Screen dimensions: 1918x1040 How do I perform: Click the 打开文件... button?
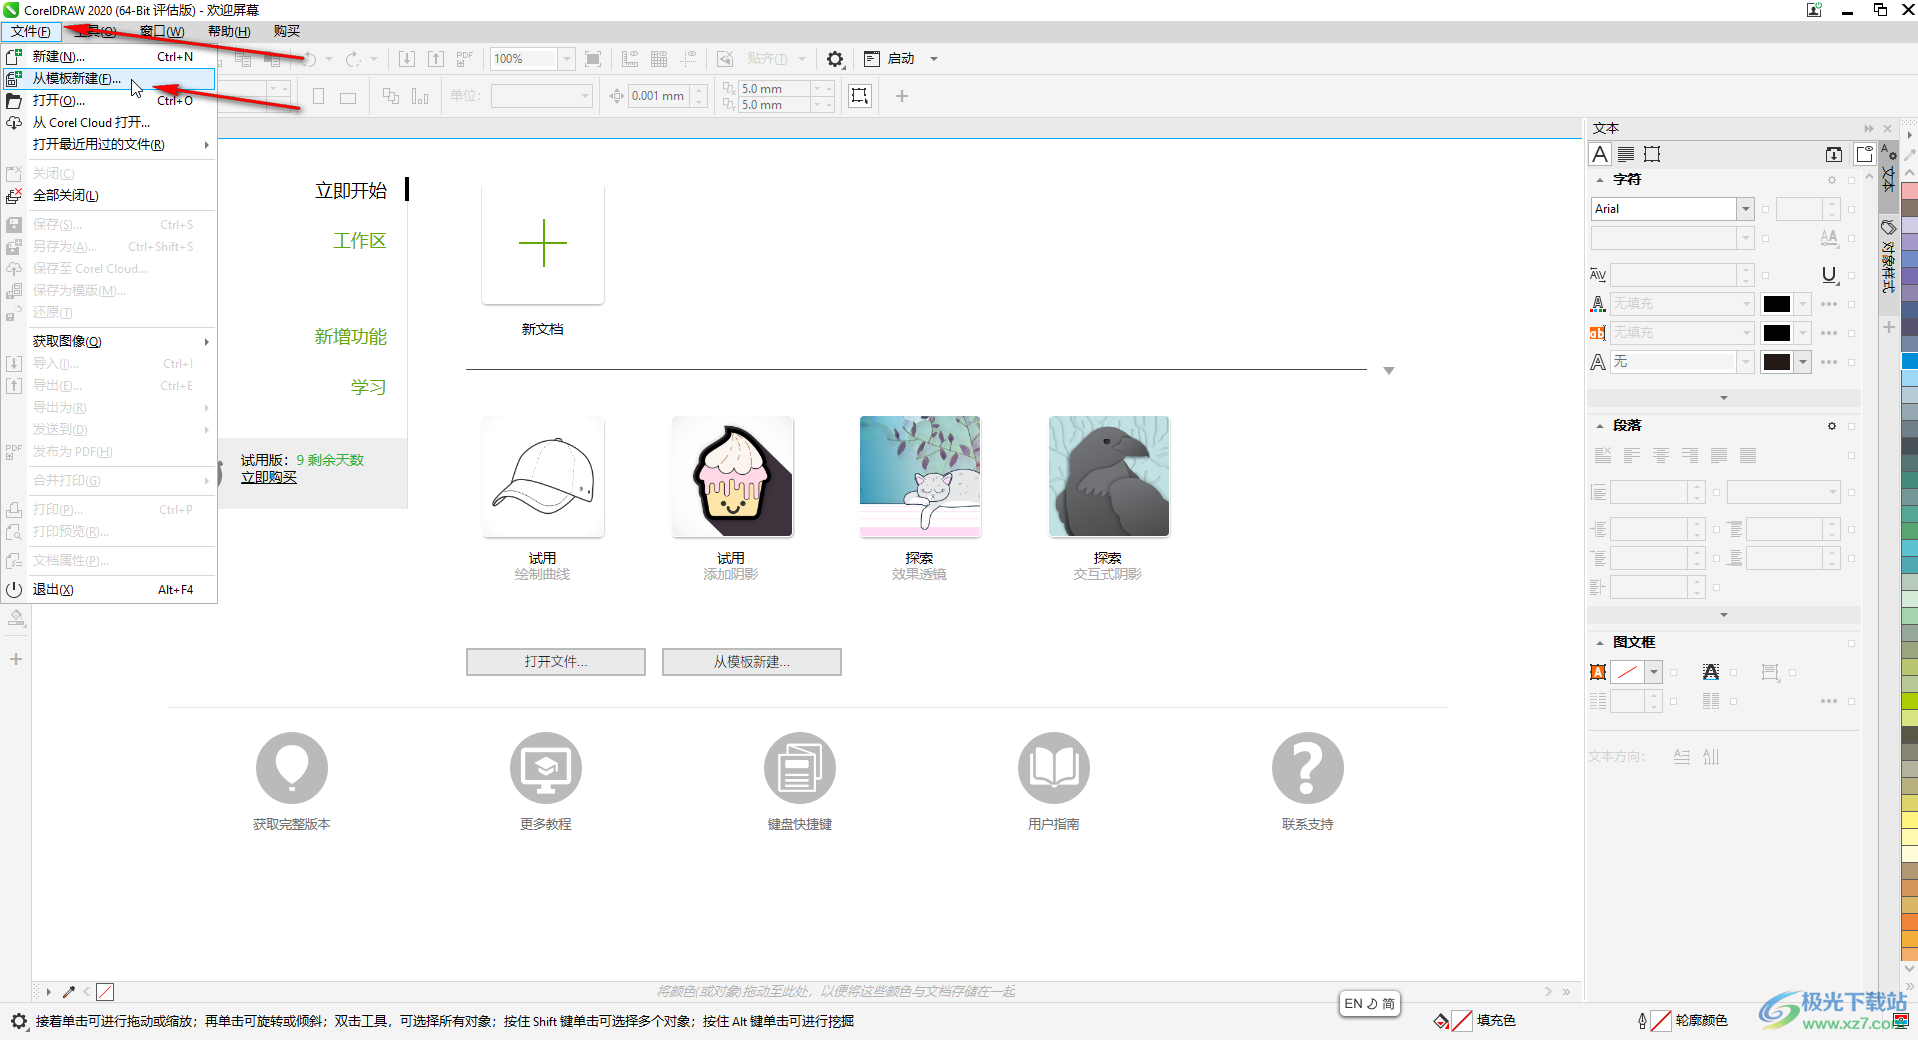coord(556,662)
